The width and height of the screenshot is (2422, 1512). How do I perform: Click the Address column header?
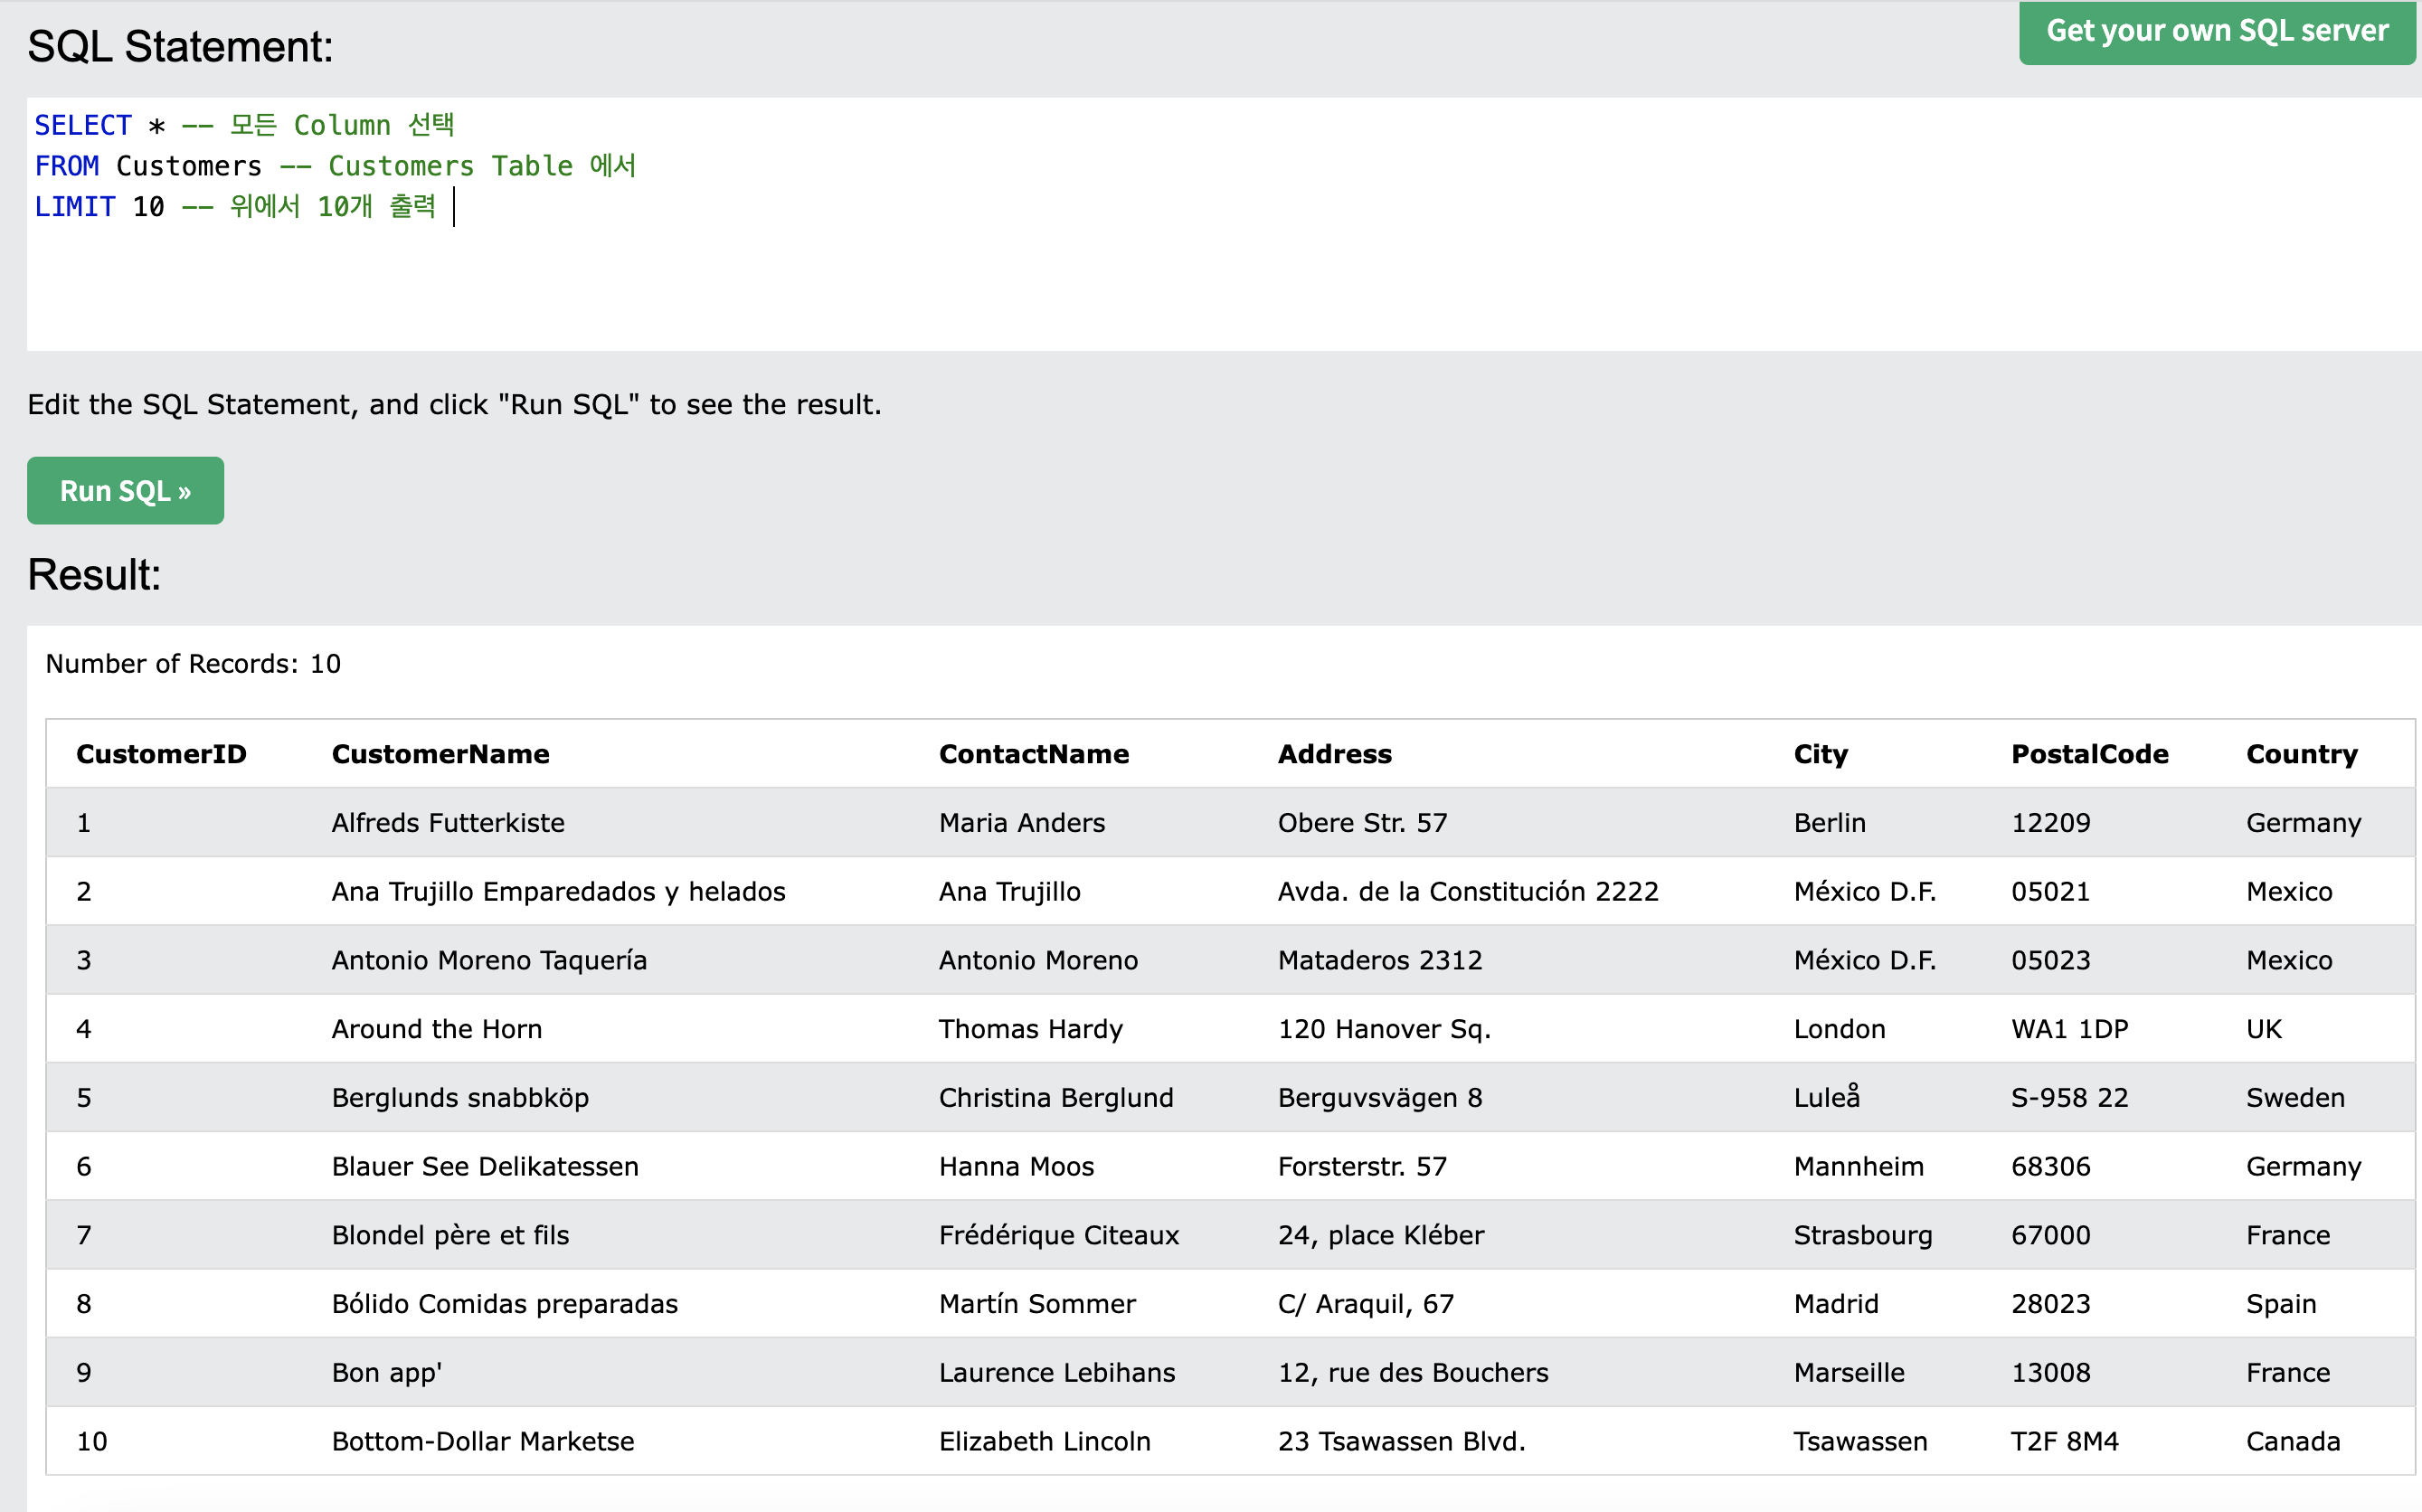click(x=1334, y=754)
